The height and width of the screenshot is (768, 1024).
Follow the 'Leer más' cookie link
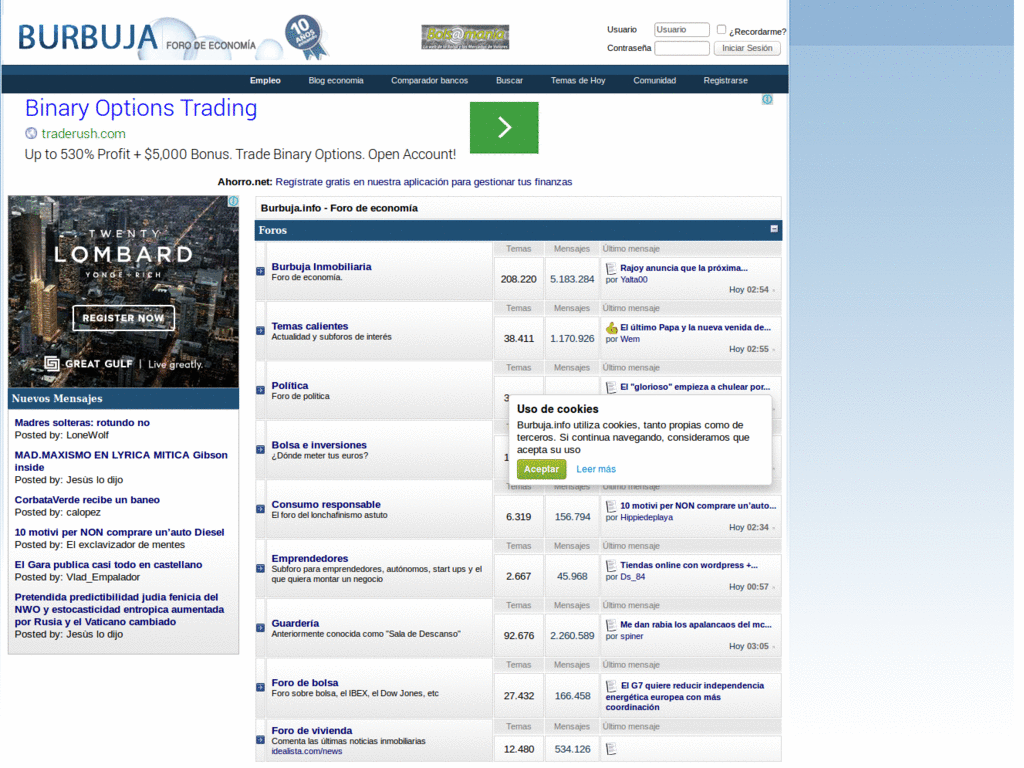[x=596, y=469]
